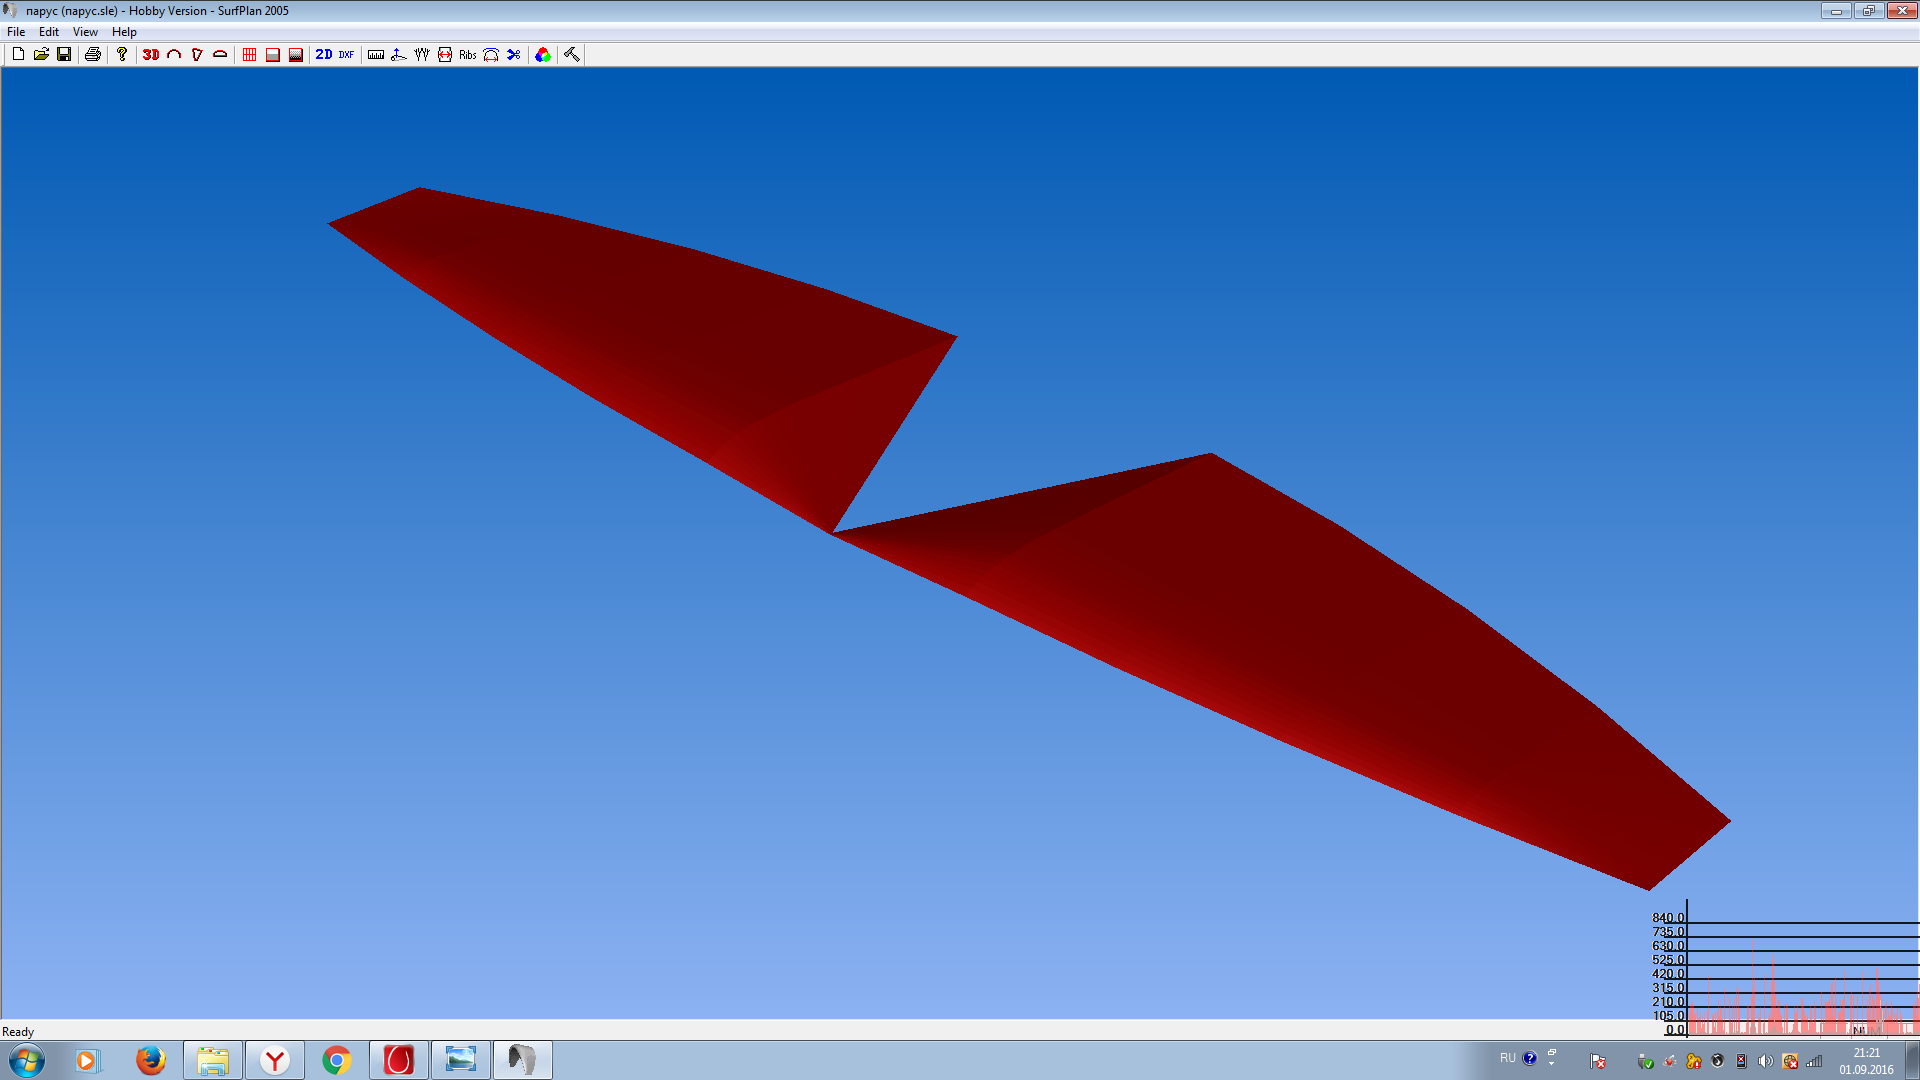Open Firefox from the taskbar
The height and width of the screenshot is (1080, 1920).
151,1060
